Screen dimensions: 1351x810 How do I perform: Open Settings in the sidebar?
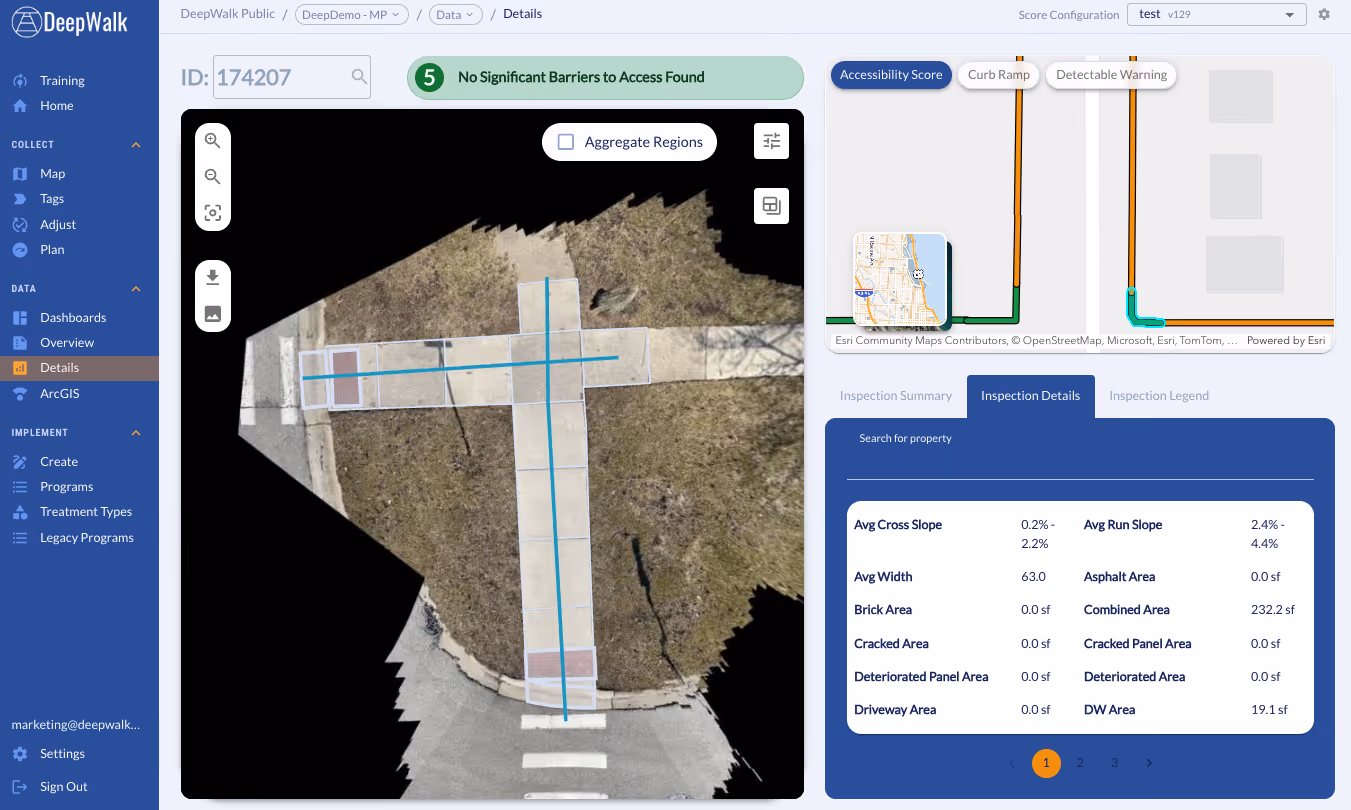(x=62, y=753)
